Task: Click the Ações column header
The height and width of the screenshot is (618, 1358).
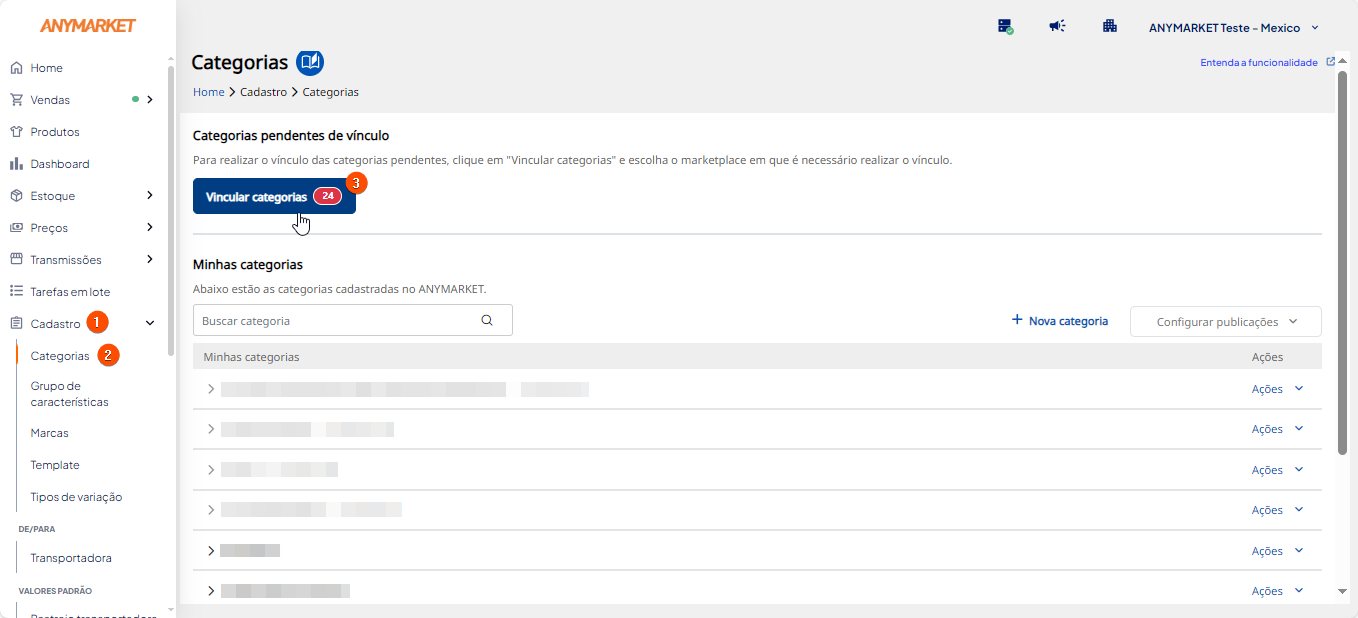Action: pos(1267,357)
